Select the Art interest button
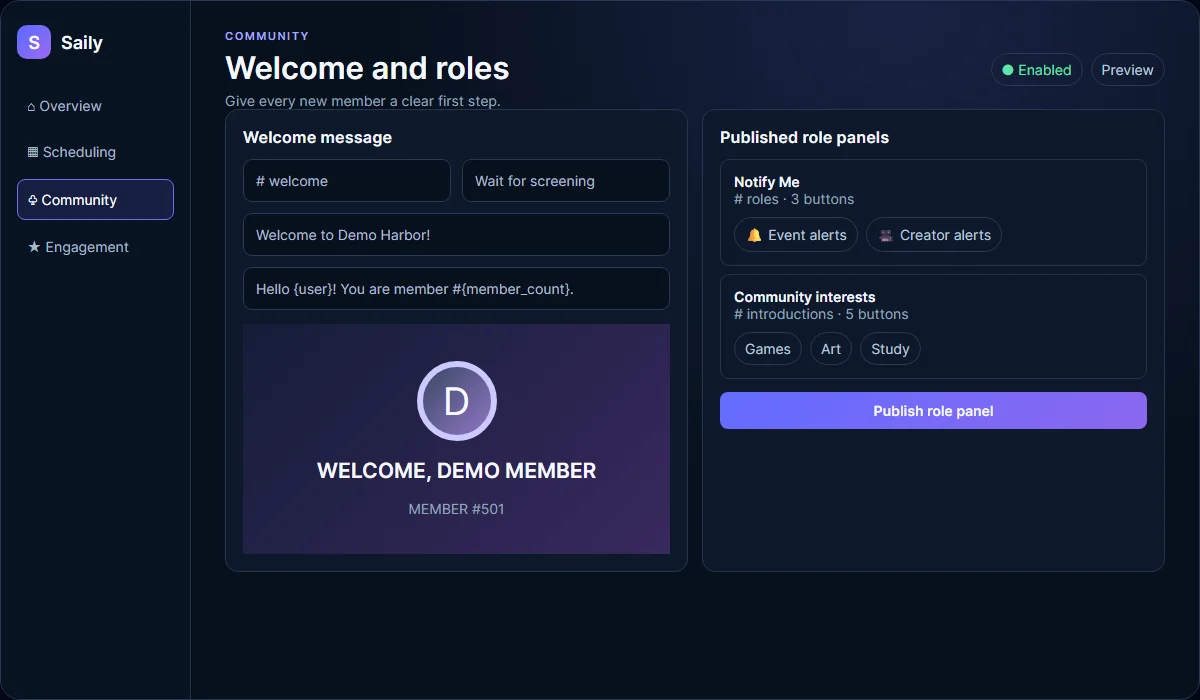 [831, 349]
